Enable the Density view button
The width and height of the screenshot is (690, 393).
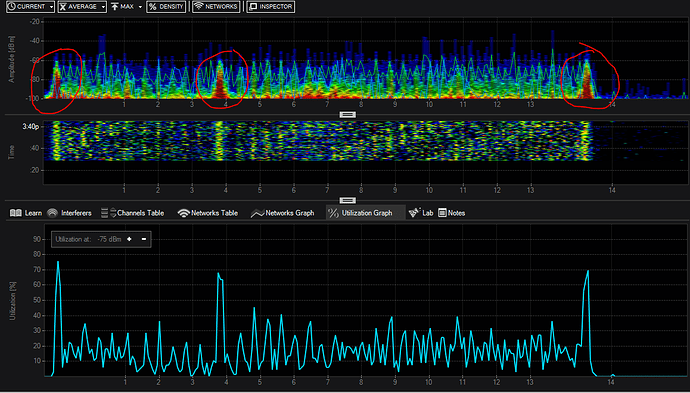click(166, 7)
